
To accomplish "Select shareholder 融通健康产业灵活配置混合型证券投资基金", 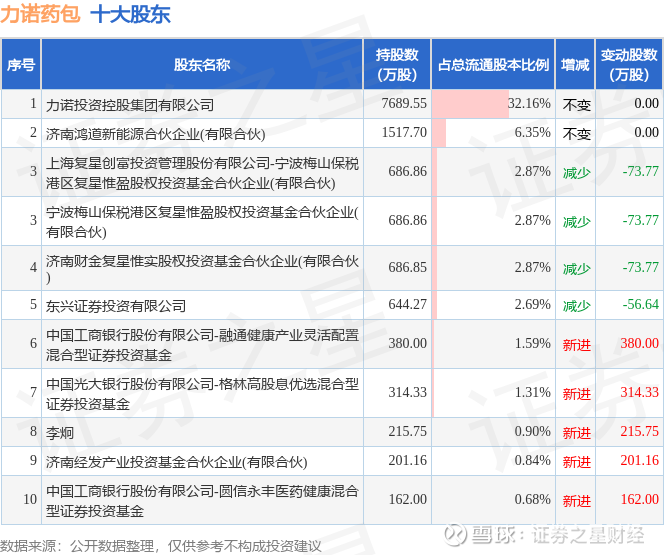I will point(202,345).
